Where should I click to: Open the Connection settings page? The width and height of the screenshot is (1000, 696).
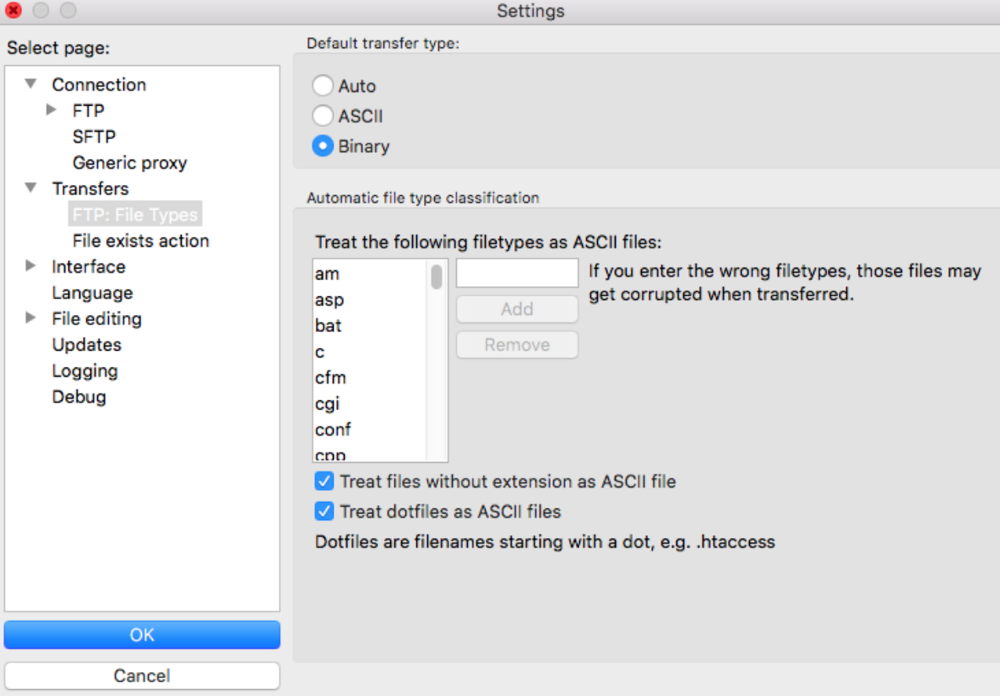pos(99,84)
